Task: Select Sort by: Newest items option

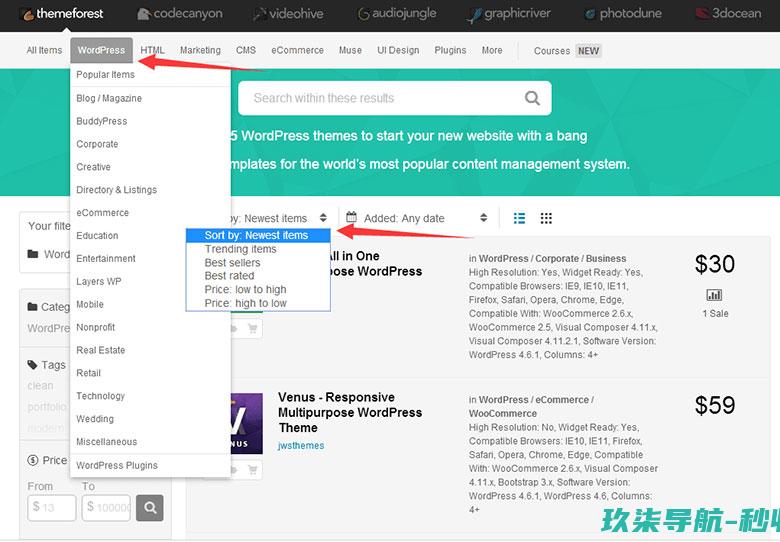Action: point(258,235)
